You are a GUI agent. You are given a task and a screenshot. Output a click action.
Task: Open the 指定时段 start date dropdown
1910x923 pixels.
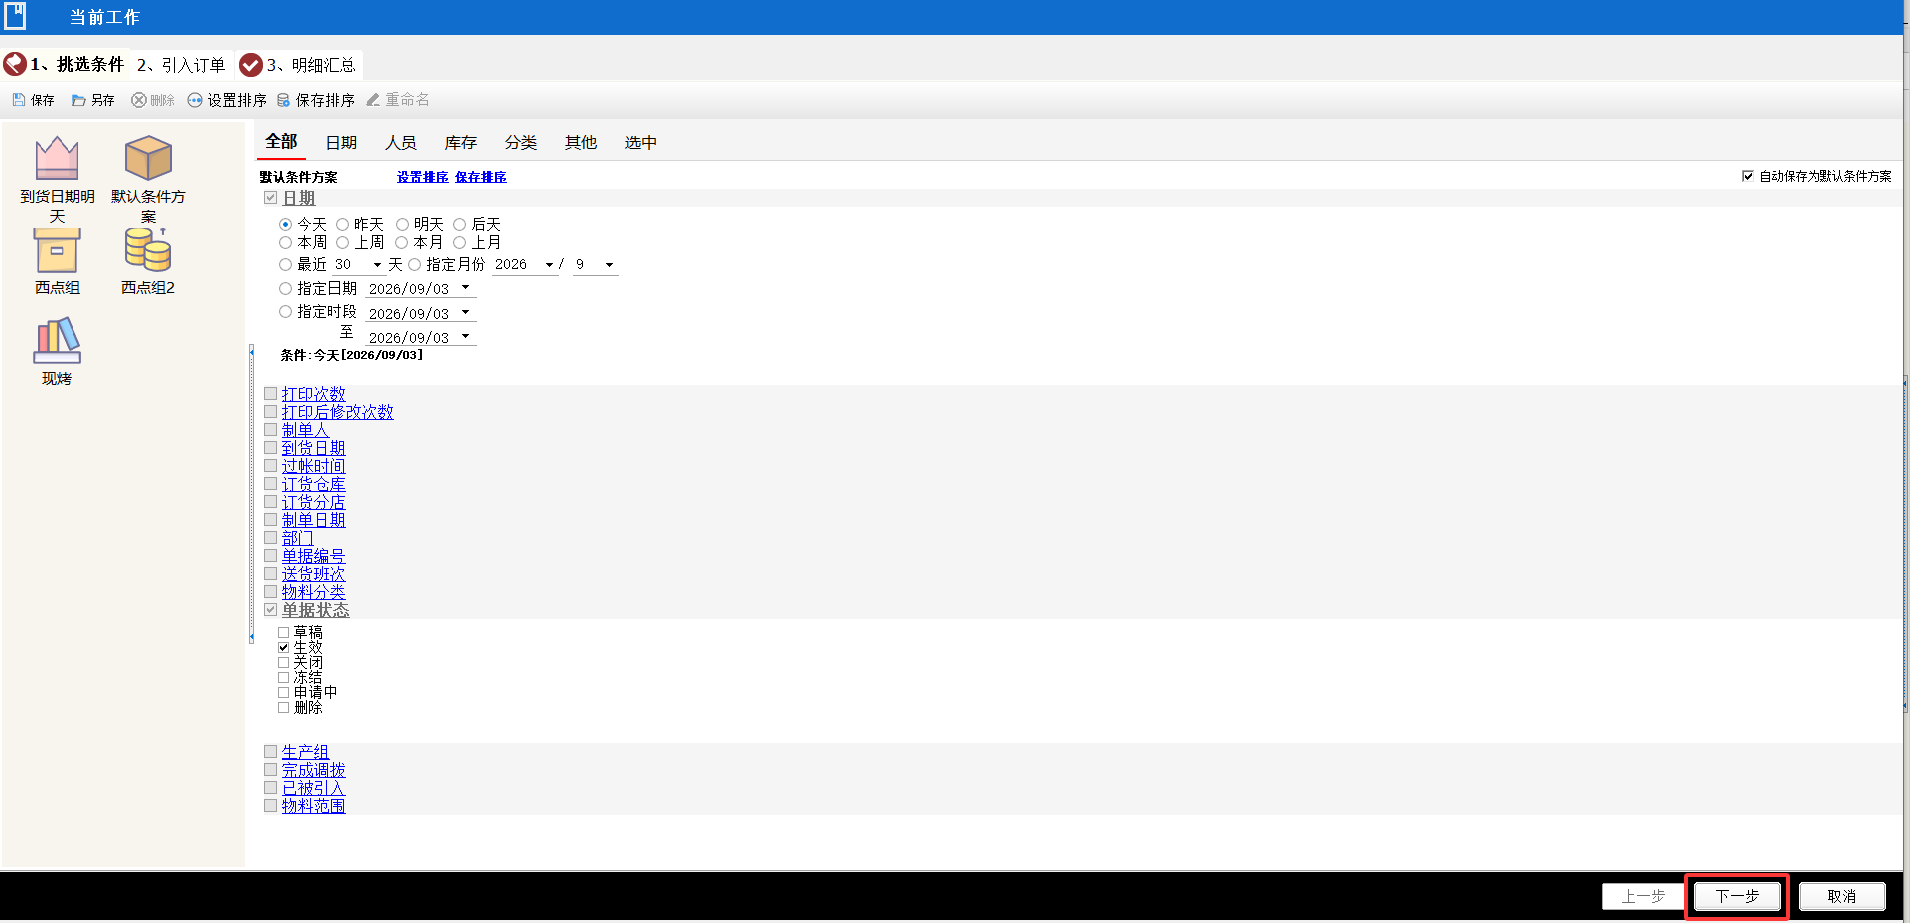[x=465, y=312]
